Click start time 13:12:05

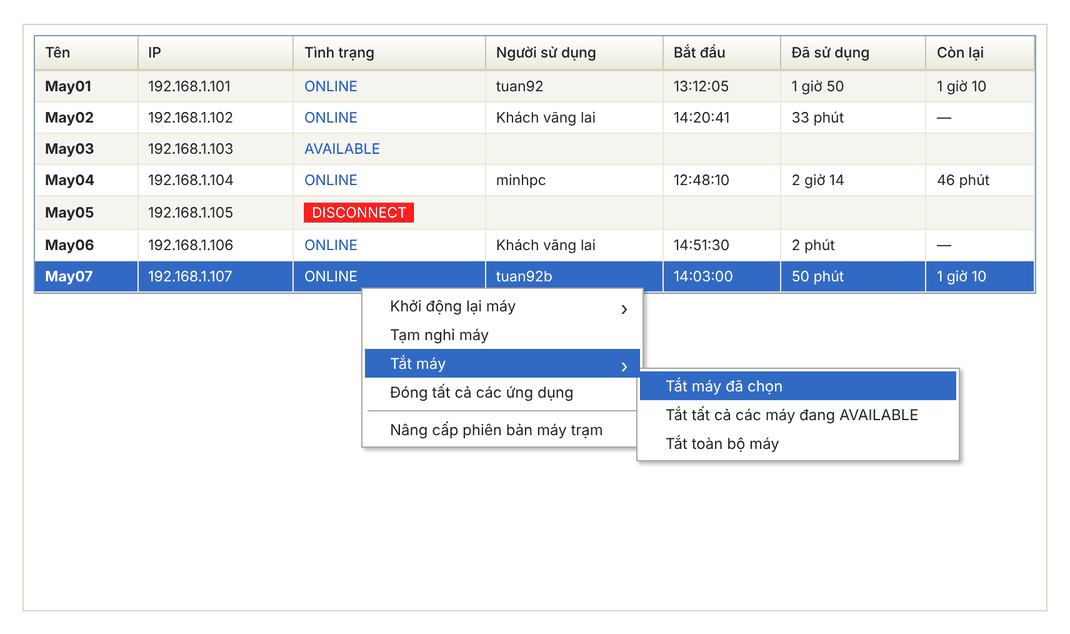(701, 87)
